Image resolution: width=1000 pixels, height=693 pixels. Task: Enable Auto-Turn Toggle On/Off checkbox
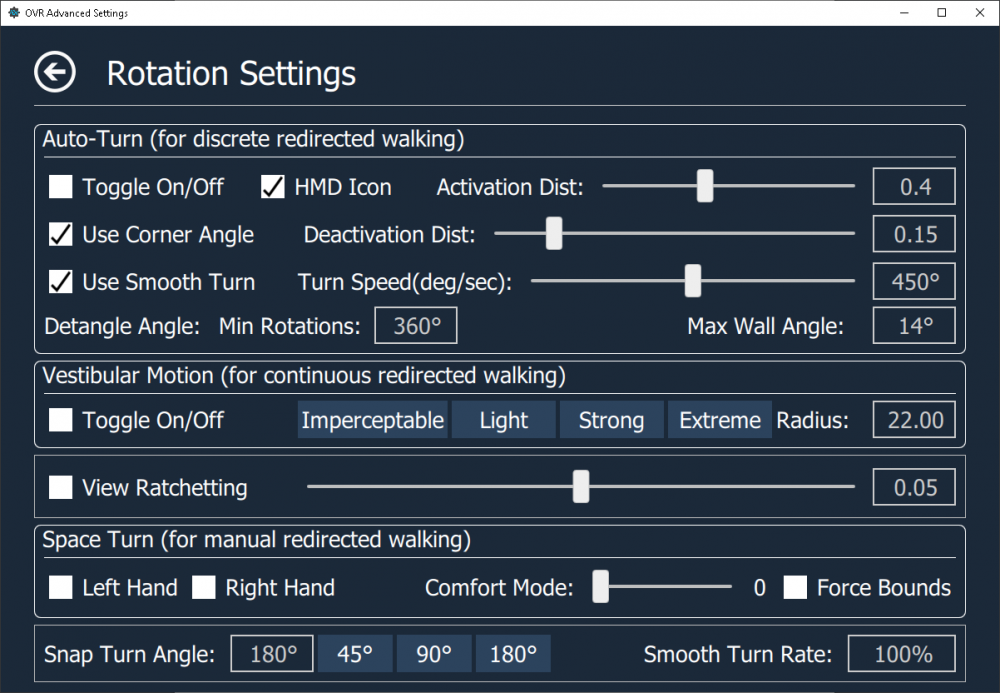[62, 187]
